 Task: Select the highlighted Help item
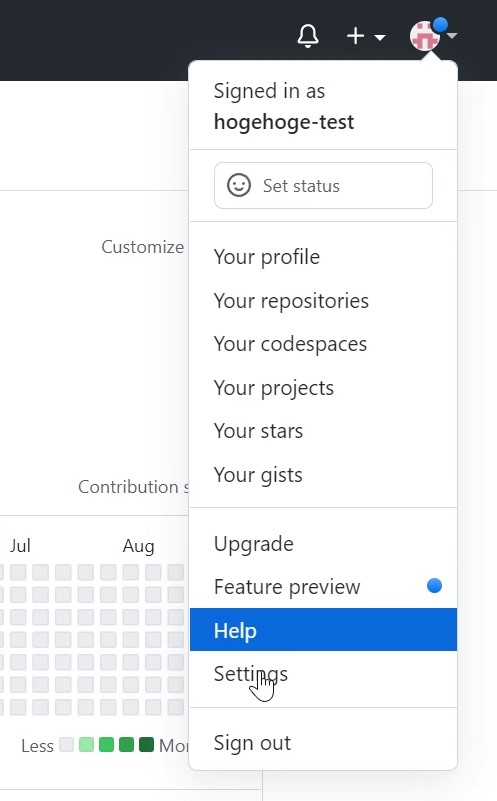(x=323, y=630)
